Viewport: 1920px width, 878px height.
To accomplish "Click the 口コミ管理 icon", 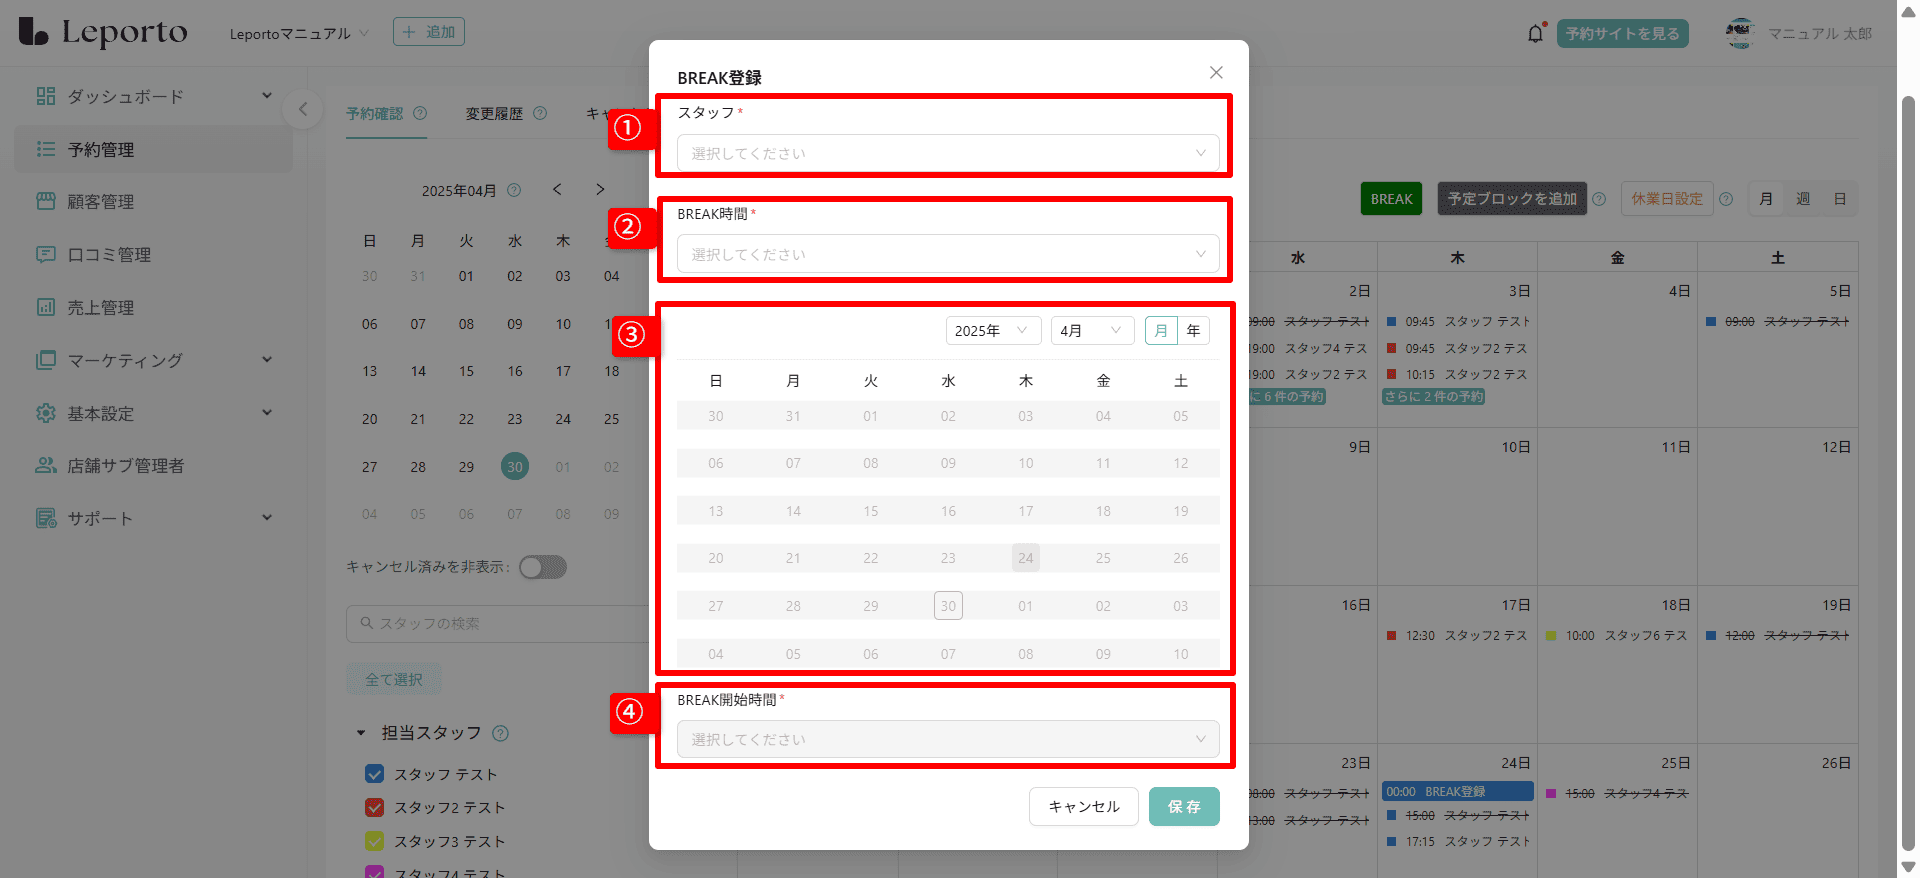I will point(45,254).
